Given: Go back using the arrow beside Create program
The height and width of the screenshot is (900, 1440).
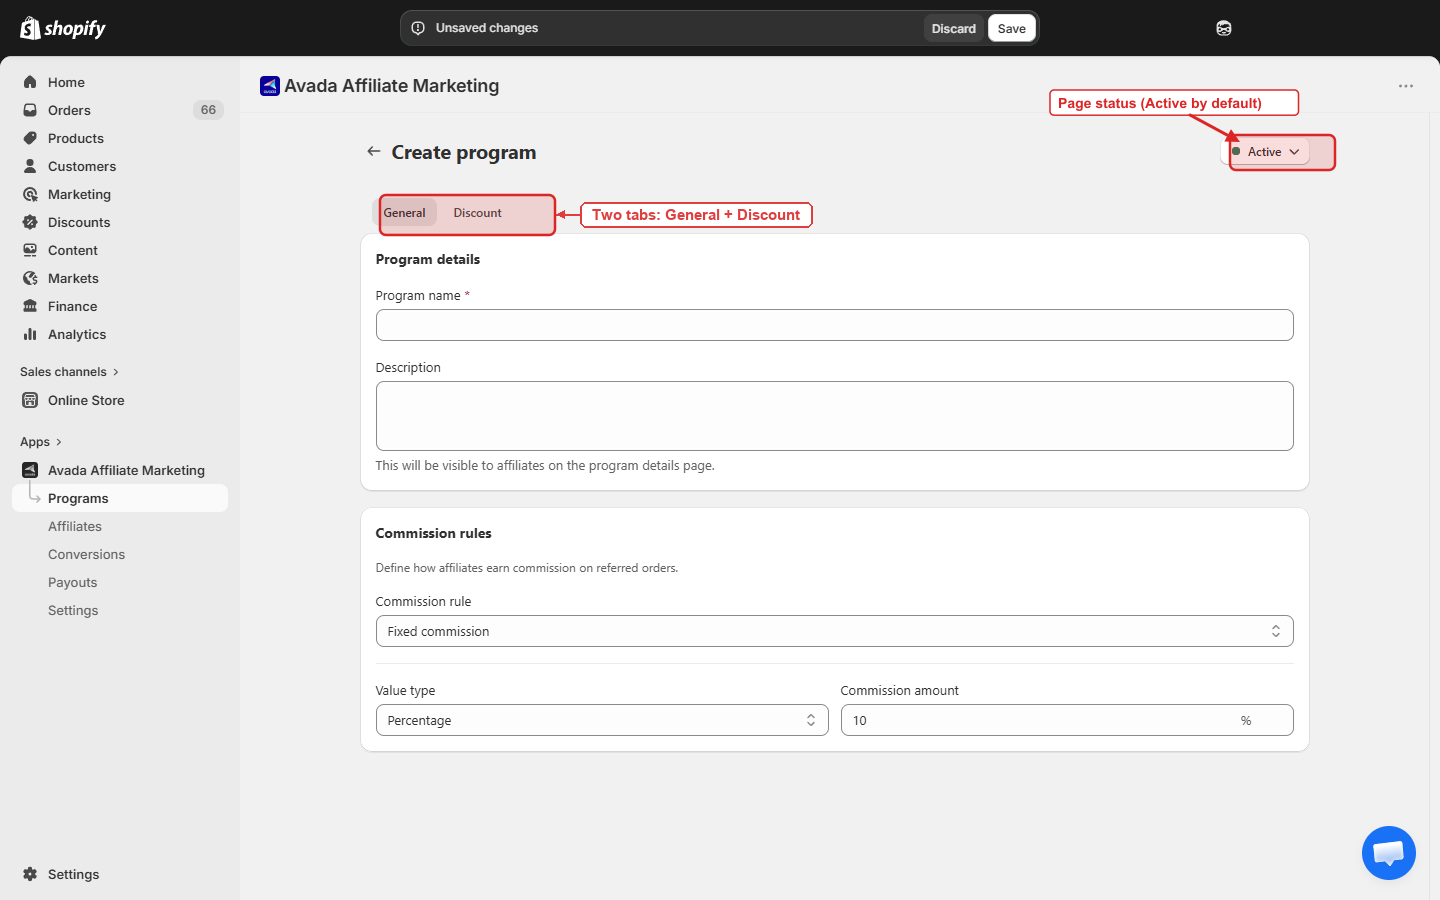Looking at the screenshot, I should [374, 152].
